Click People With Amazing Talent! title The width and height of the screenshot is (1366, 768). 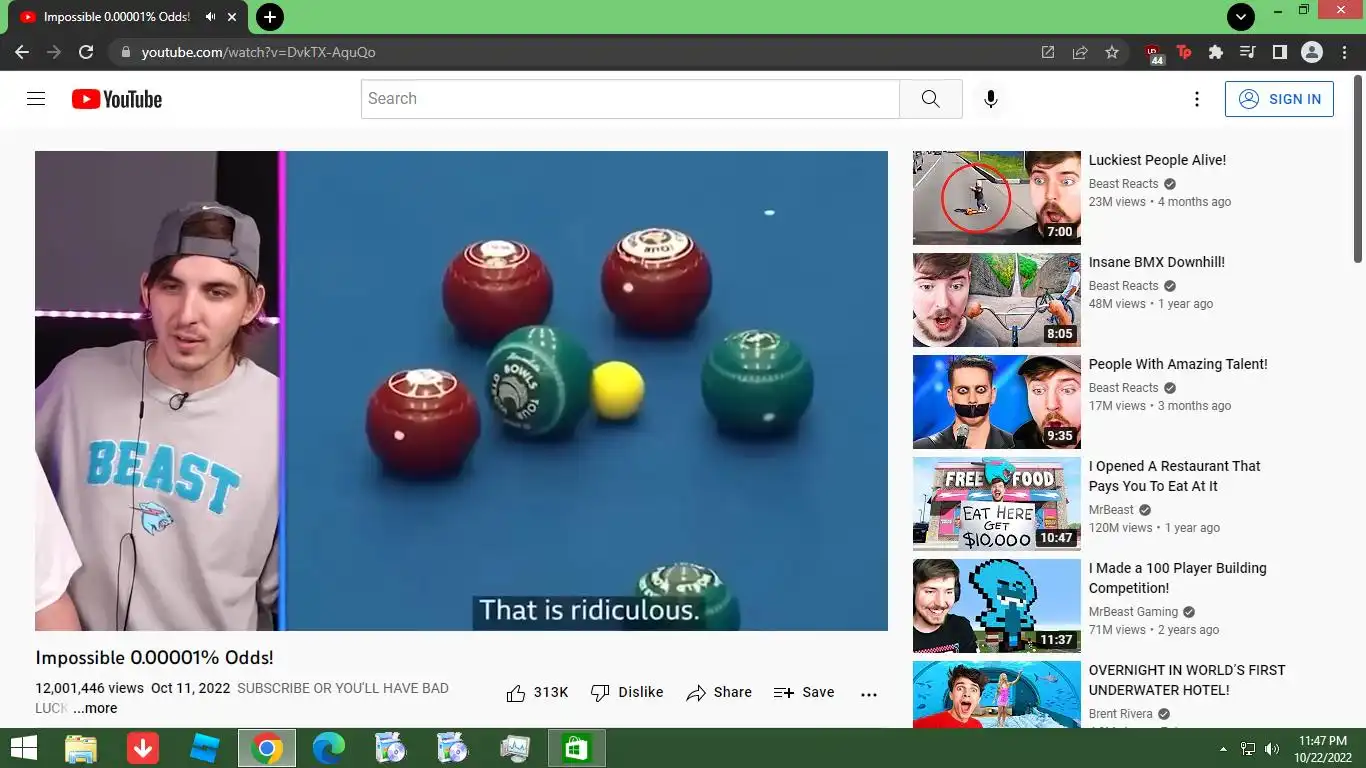tap(1178, 364)
